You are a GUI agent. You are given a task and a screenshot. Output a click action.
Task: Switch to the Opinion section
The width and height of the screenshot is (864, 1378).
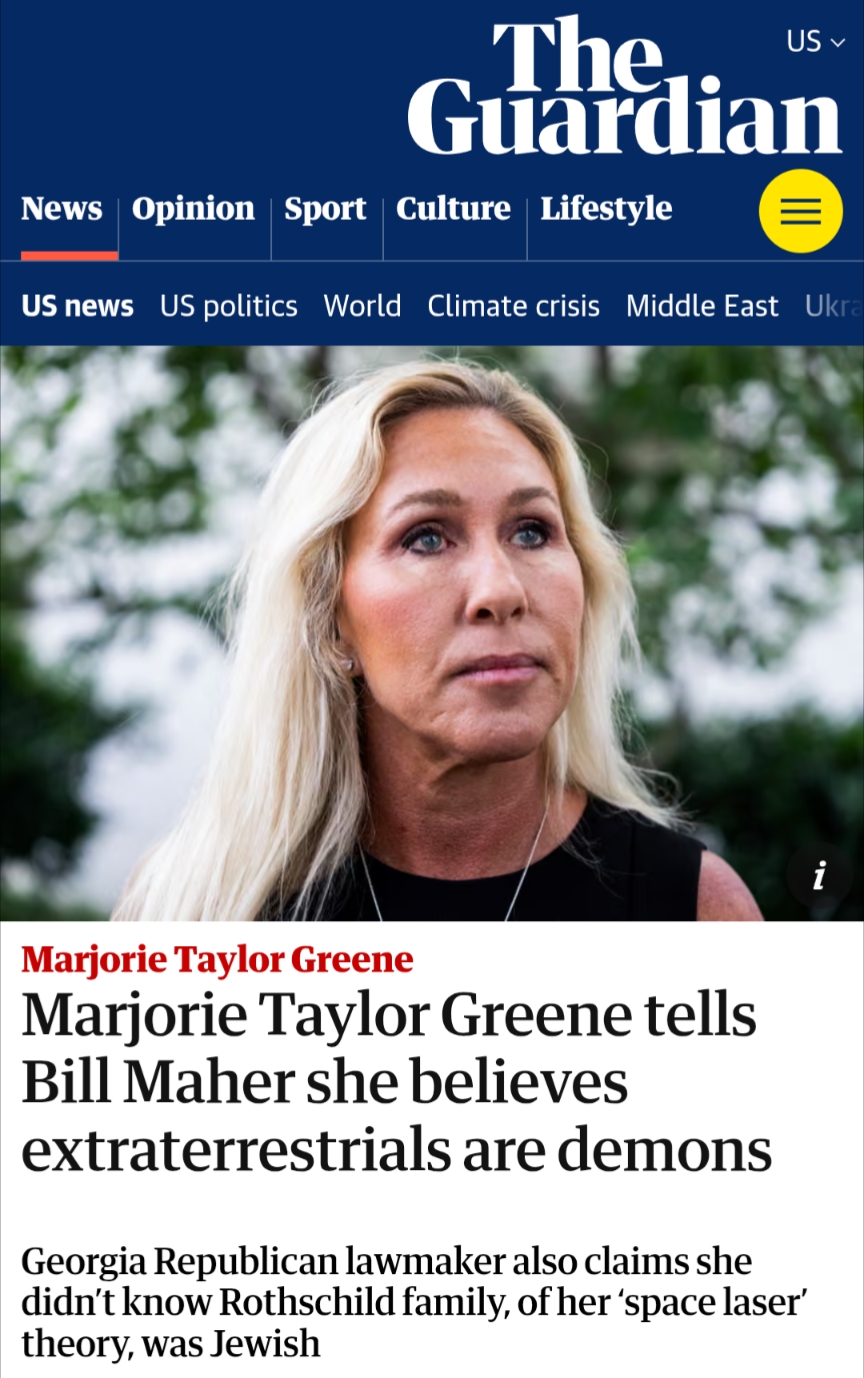pos(194,209)
